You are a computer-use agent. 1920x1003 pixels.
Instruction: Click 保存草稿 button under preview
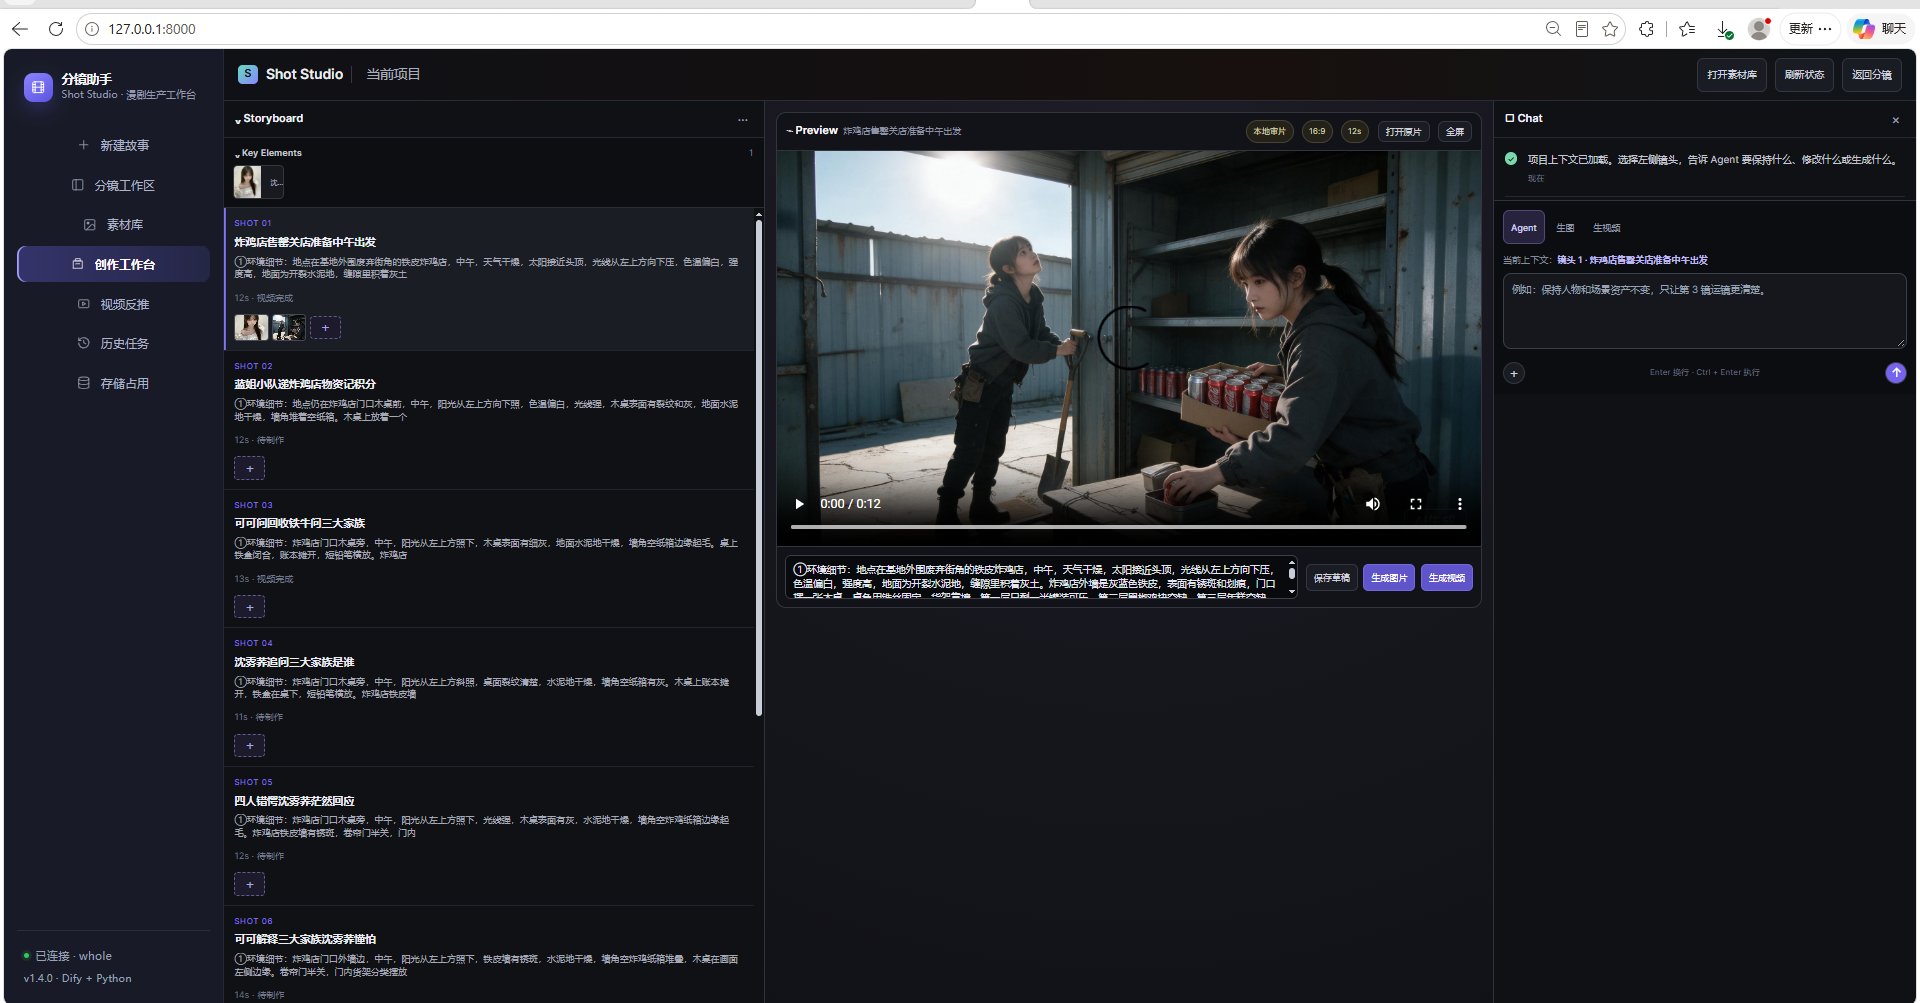pos(1331,578)
